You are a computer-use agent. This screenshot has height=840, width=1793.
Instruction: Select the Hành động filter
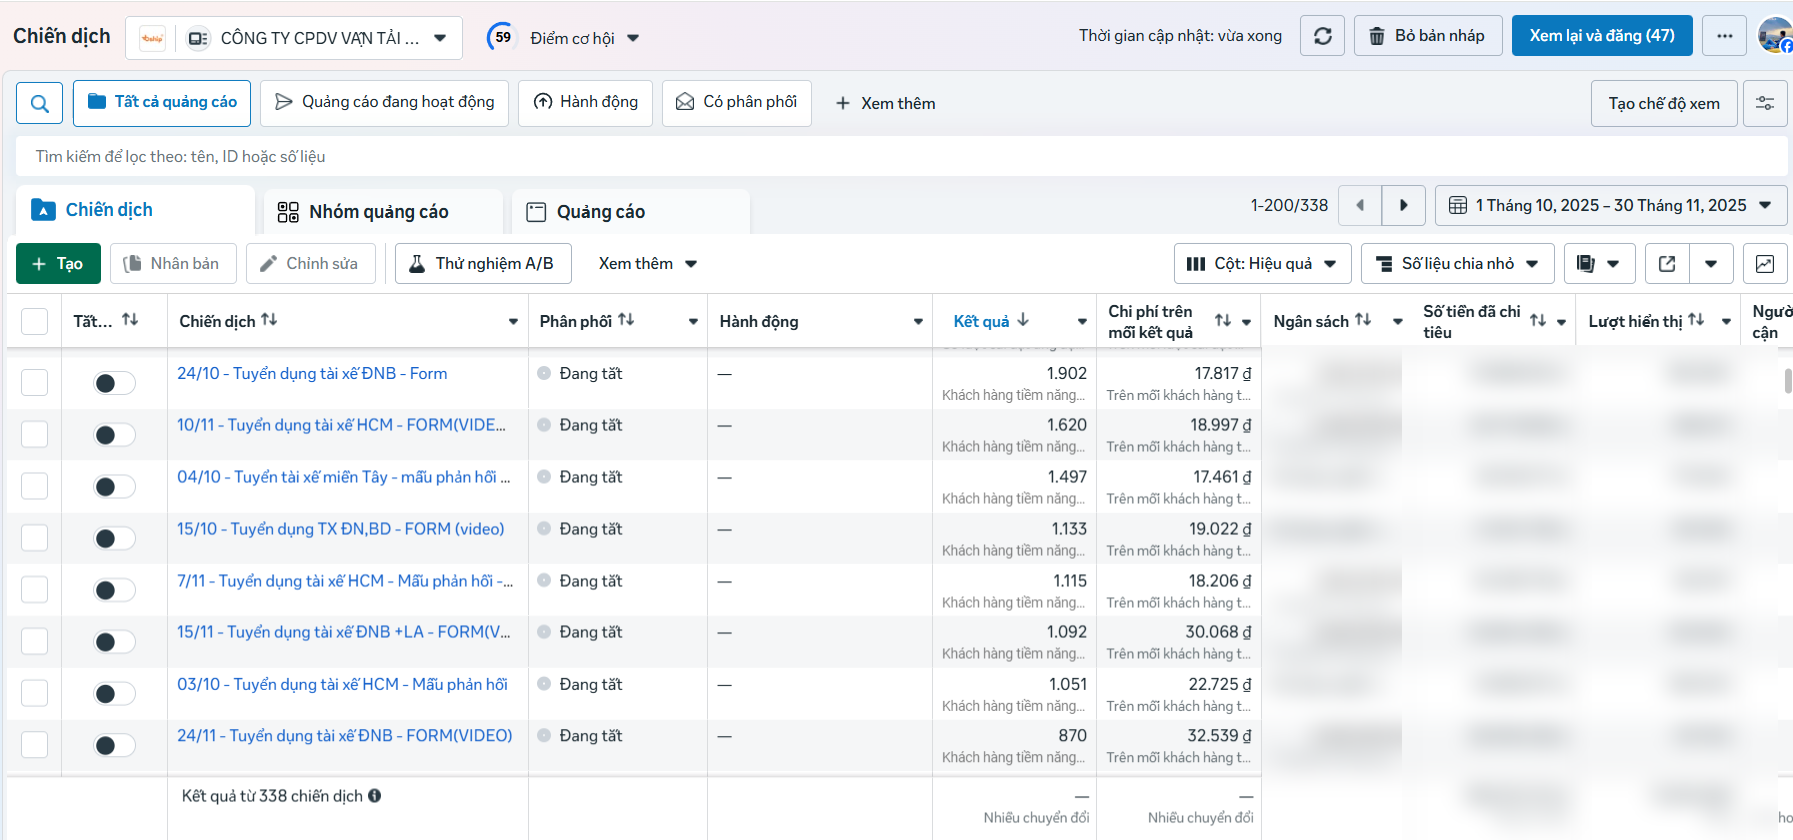[585, 102]
